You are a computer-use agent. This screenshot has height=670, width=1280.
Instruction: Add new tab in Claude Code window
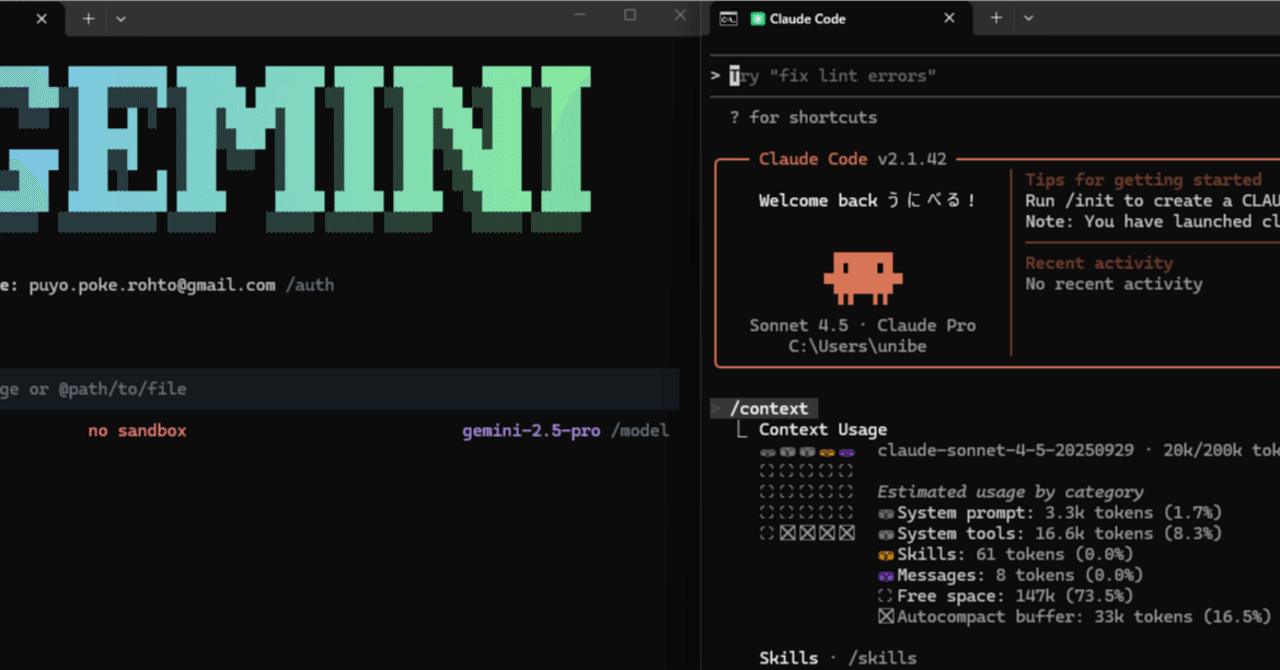point(996,18)
